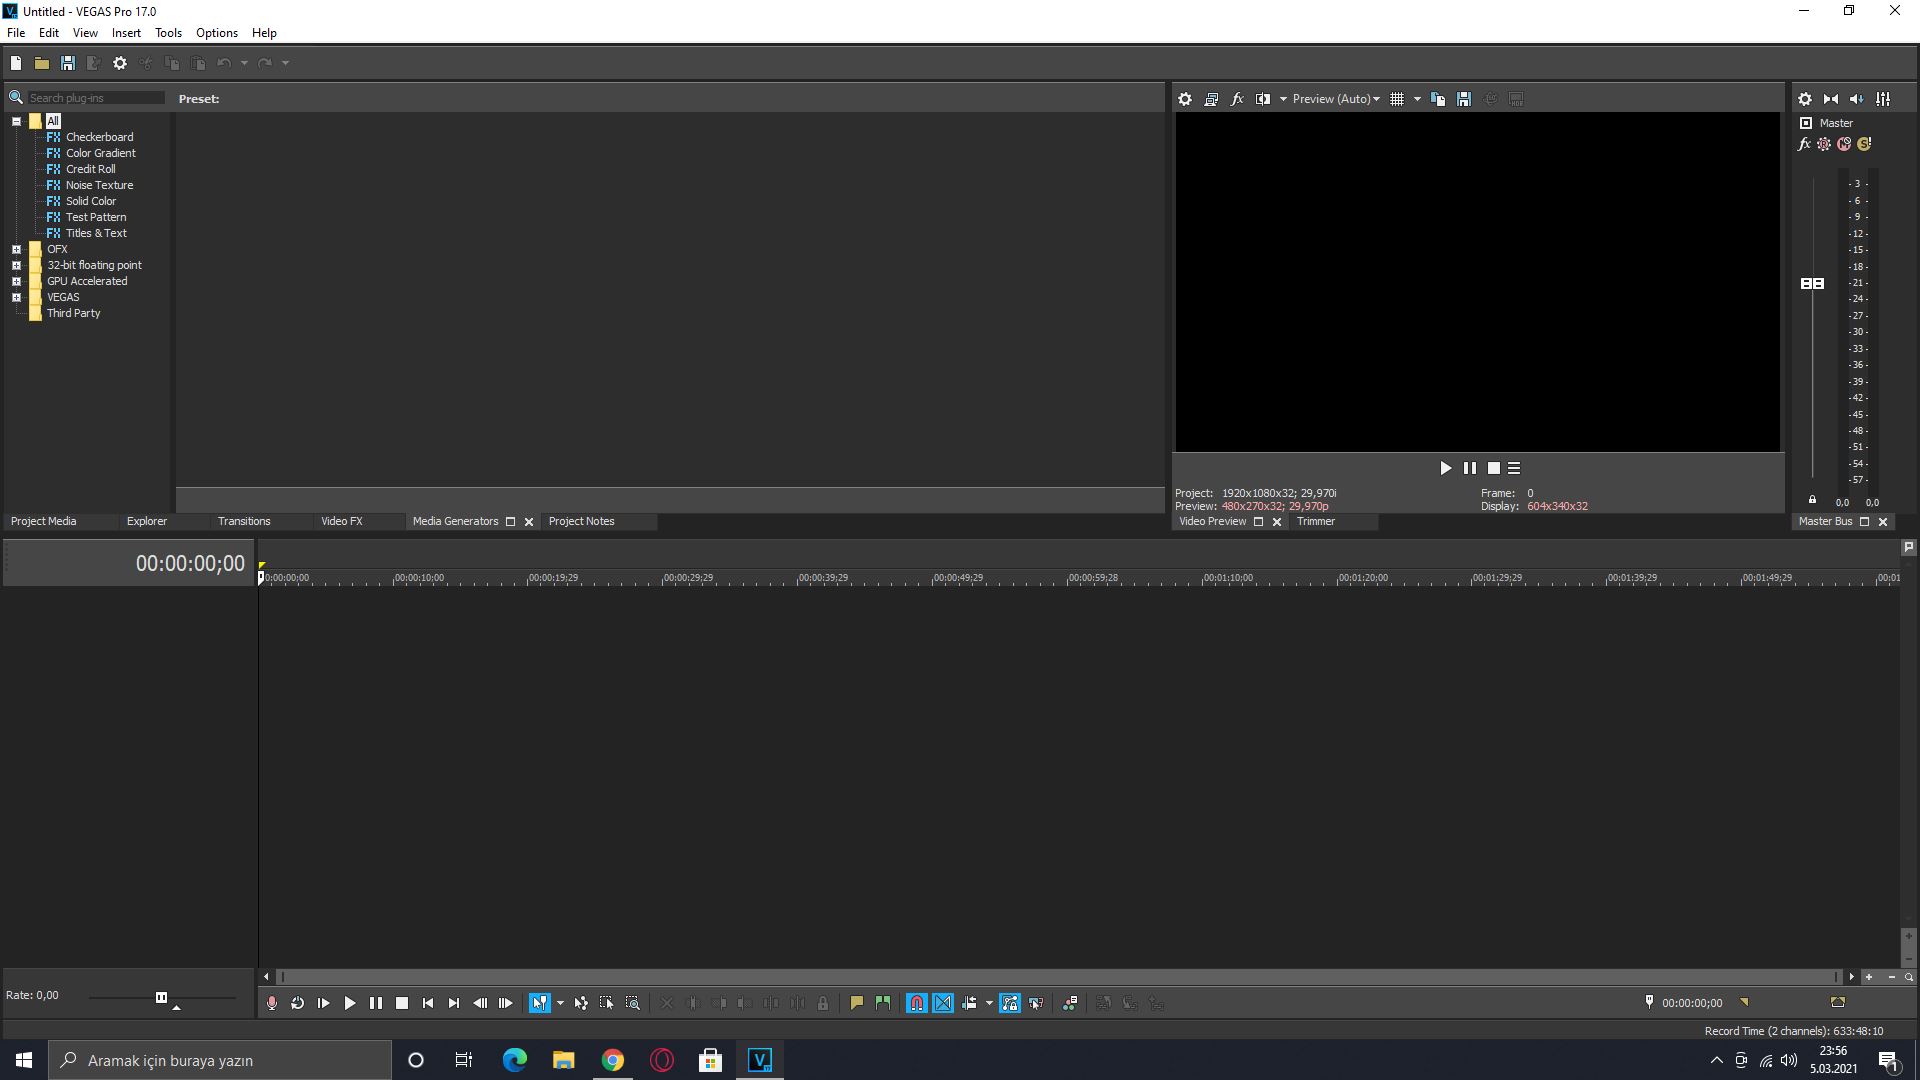
Task: Open Auto Ripple mode dropdown
Action: point(989,1003)
